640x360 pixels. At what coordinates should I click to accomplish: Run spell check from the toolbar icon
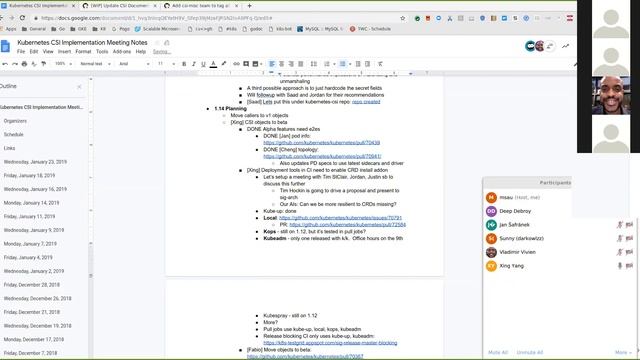coord(34,64)
